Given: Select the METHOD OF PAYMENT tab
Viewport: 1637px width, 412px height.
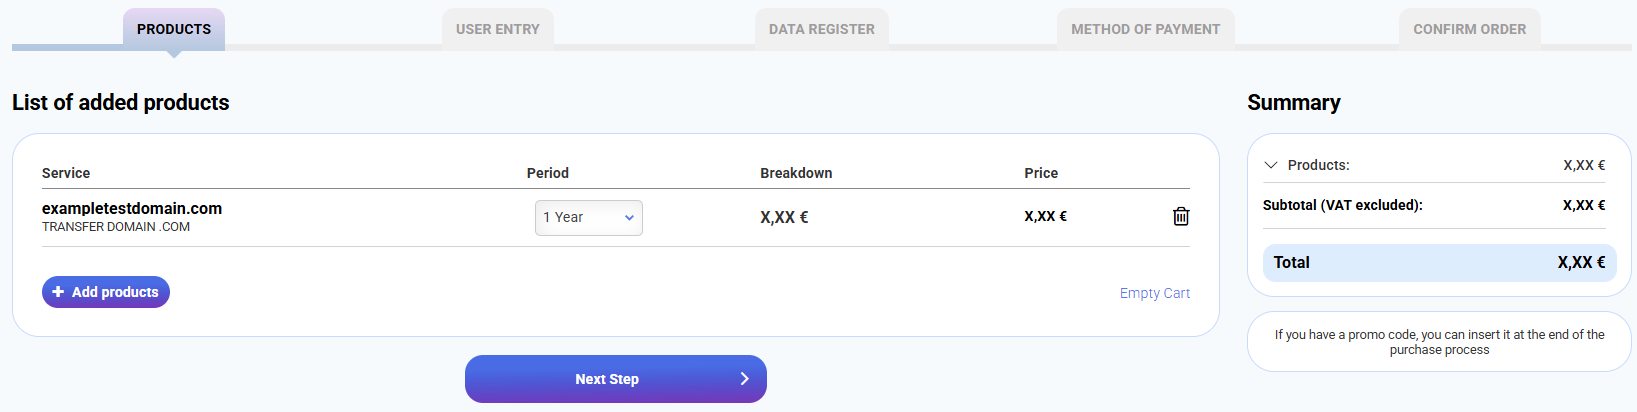Looking at the screenshot, I should pyautogui.click(x=1146, y=29).
